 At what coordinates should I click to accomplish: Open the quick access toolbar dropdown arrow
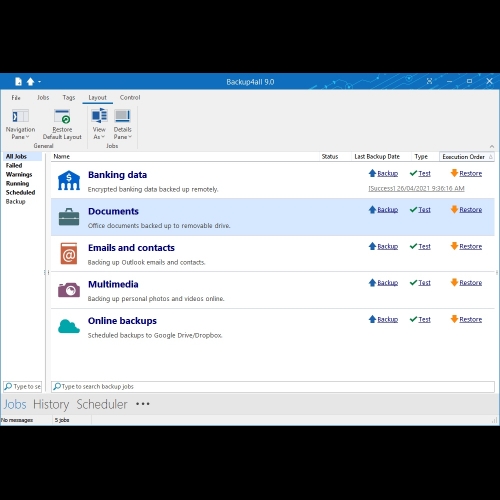point(39,82)
